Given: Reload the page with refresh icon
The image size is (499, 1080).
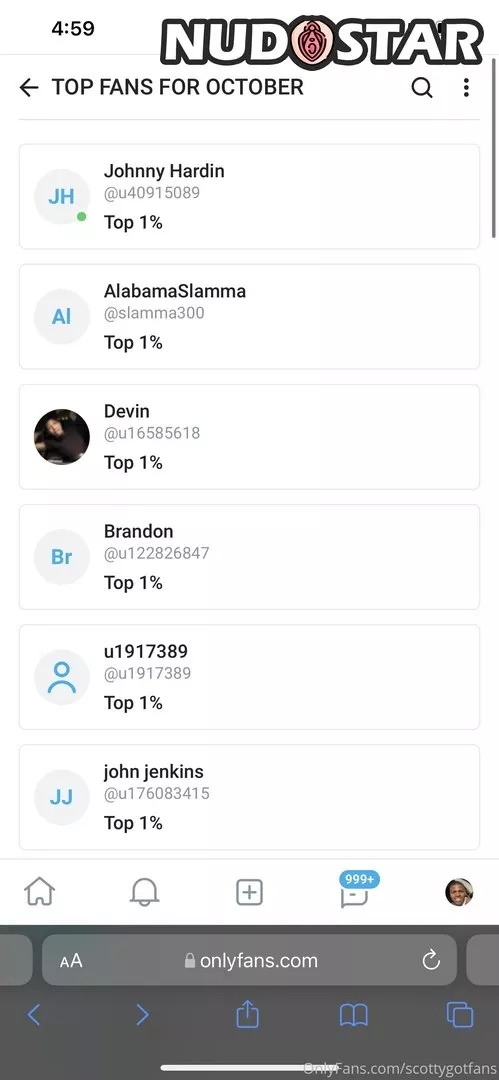Looking at the screenshot, I should click(x=431, y=960).
